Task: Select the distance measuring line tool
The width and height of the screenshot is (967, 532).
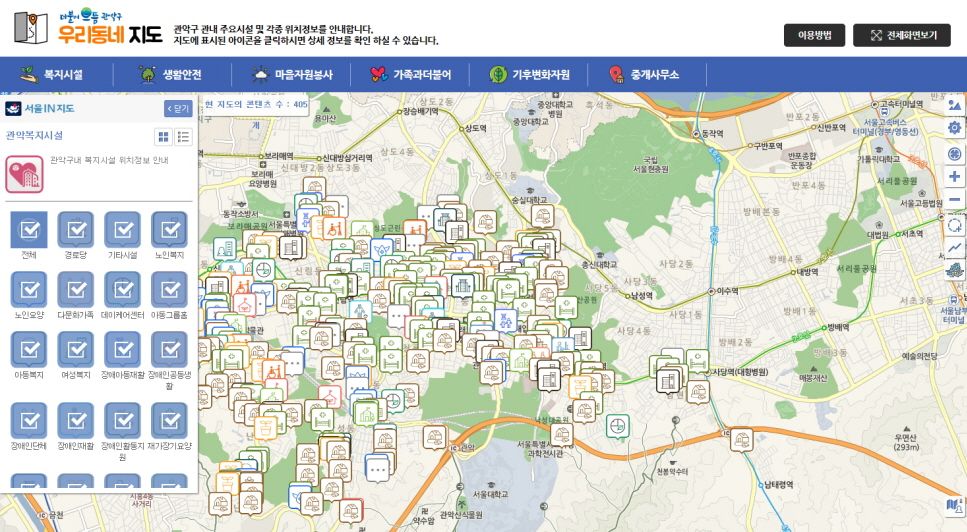Action: (x=955, y=248)
